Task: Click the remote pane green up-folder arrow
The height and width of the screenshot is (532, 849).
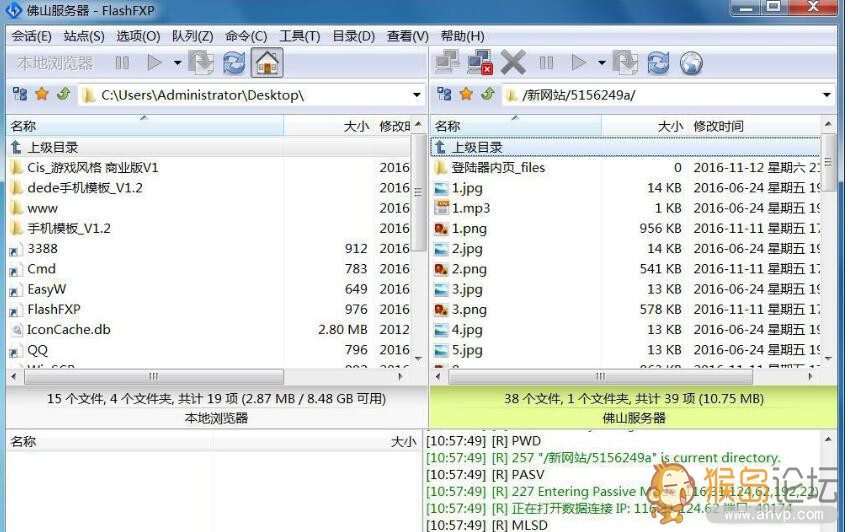Action: tap(488, 94)
